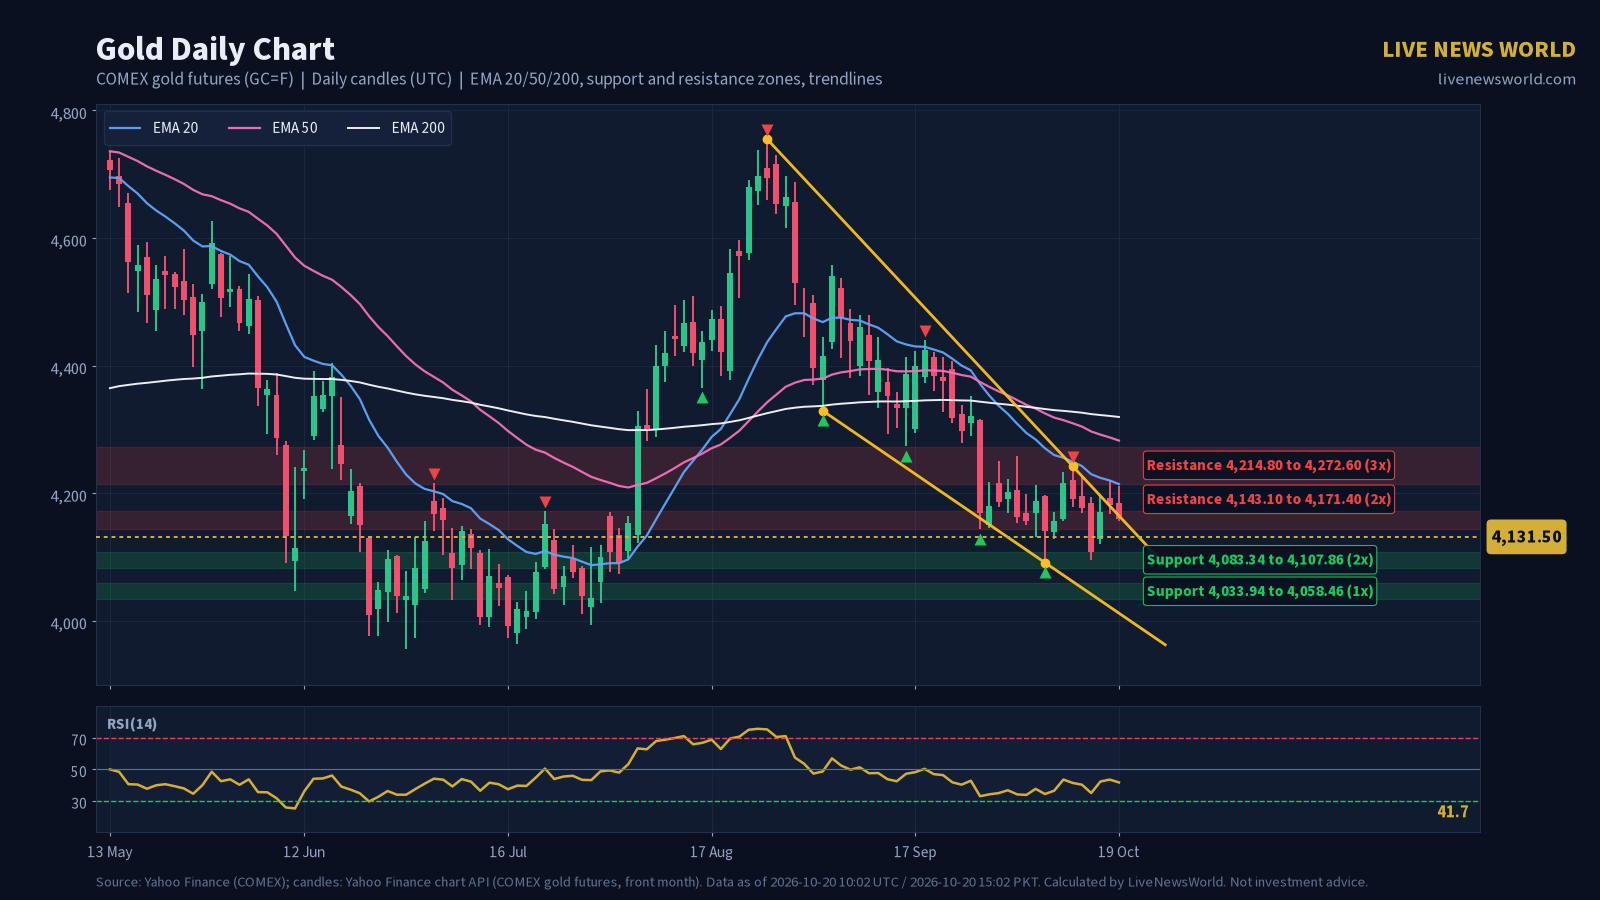Click the RSI 70 axis label
This screenshot has width=1600, height=900.
click(79, 740)
